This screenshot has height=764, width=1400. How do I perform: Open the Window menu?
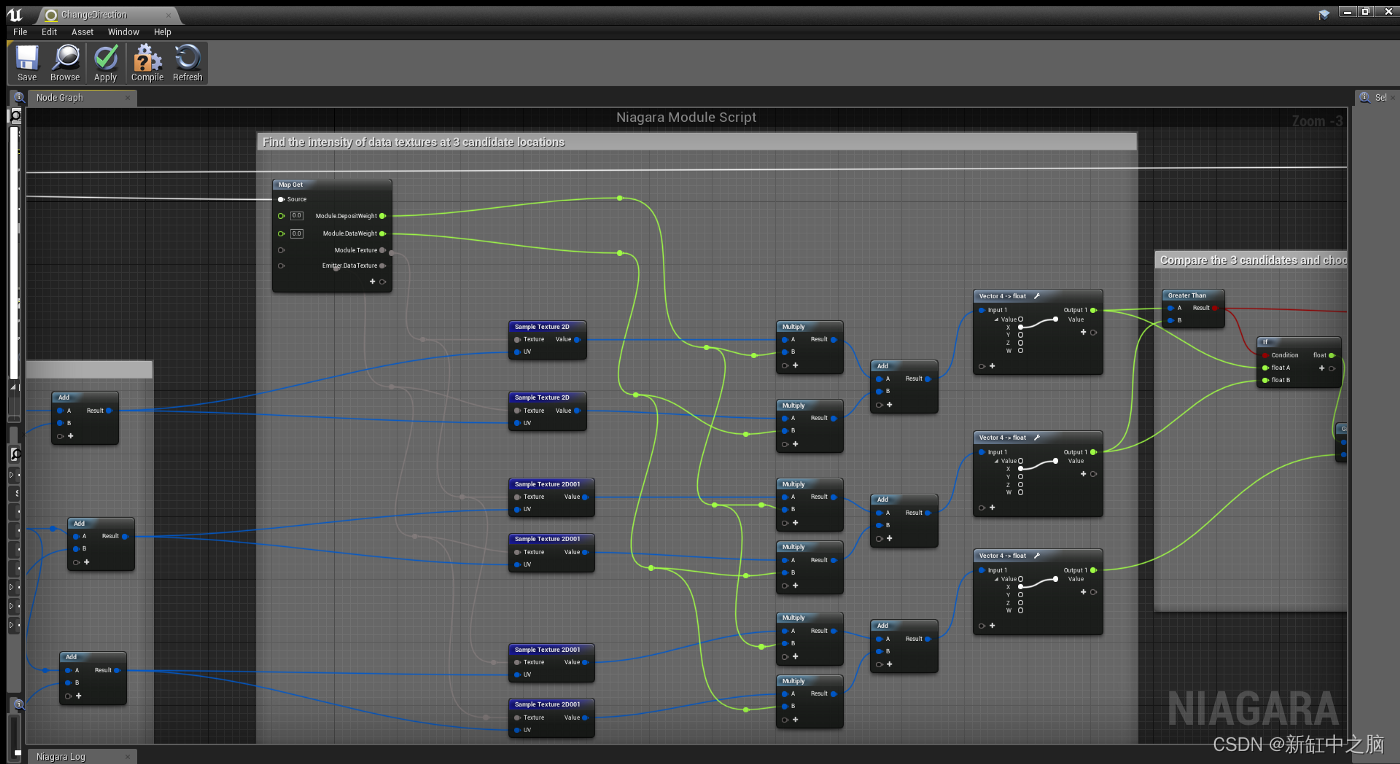click(x=124, y=32)
